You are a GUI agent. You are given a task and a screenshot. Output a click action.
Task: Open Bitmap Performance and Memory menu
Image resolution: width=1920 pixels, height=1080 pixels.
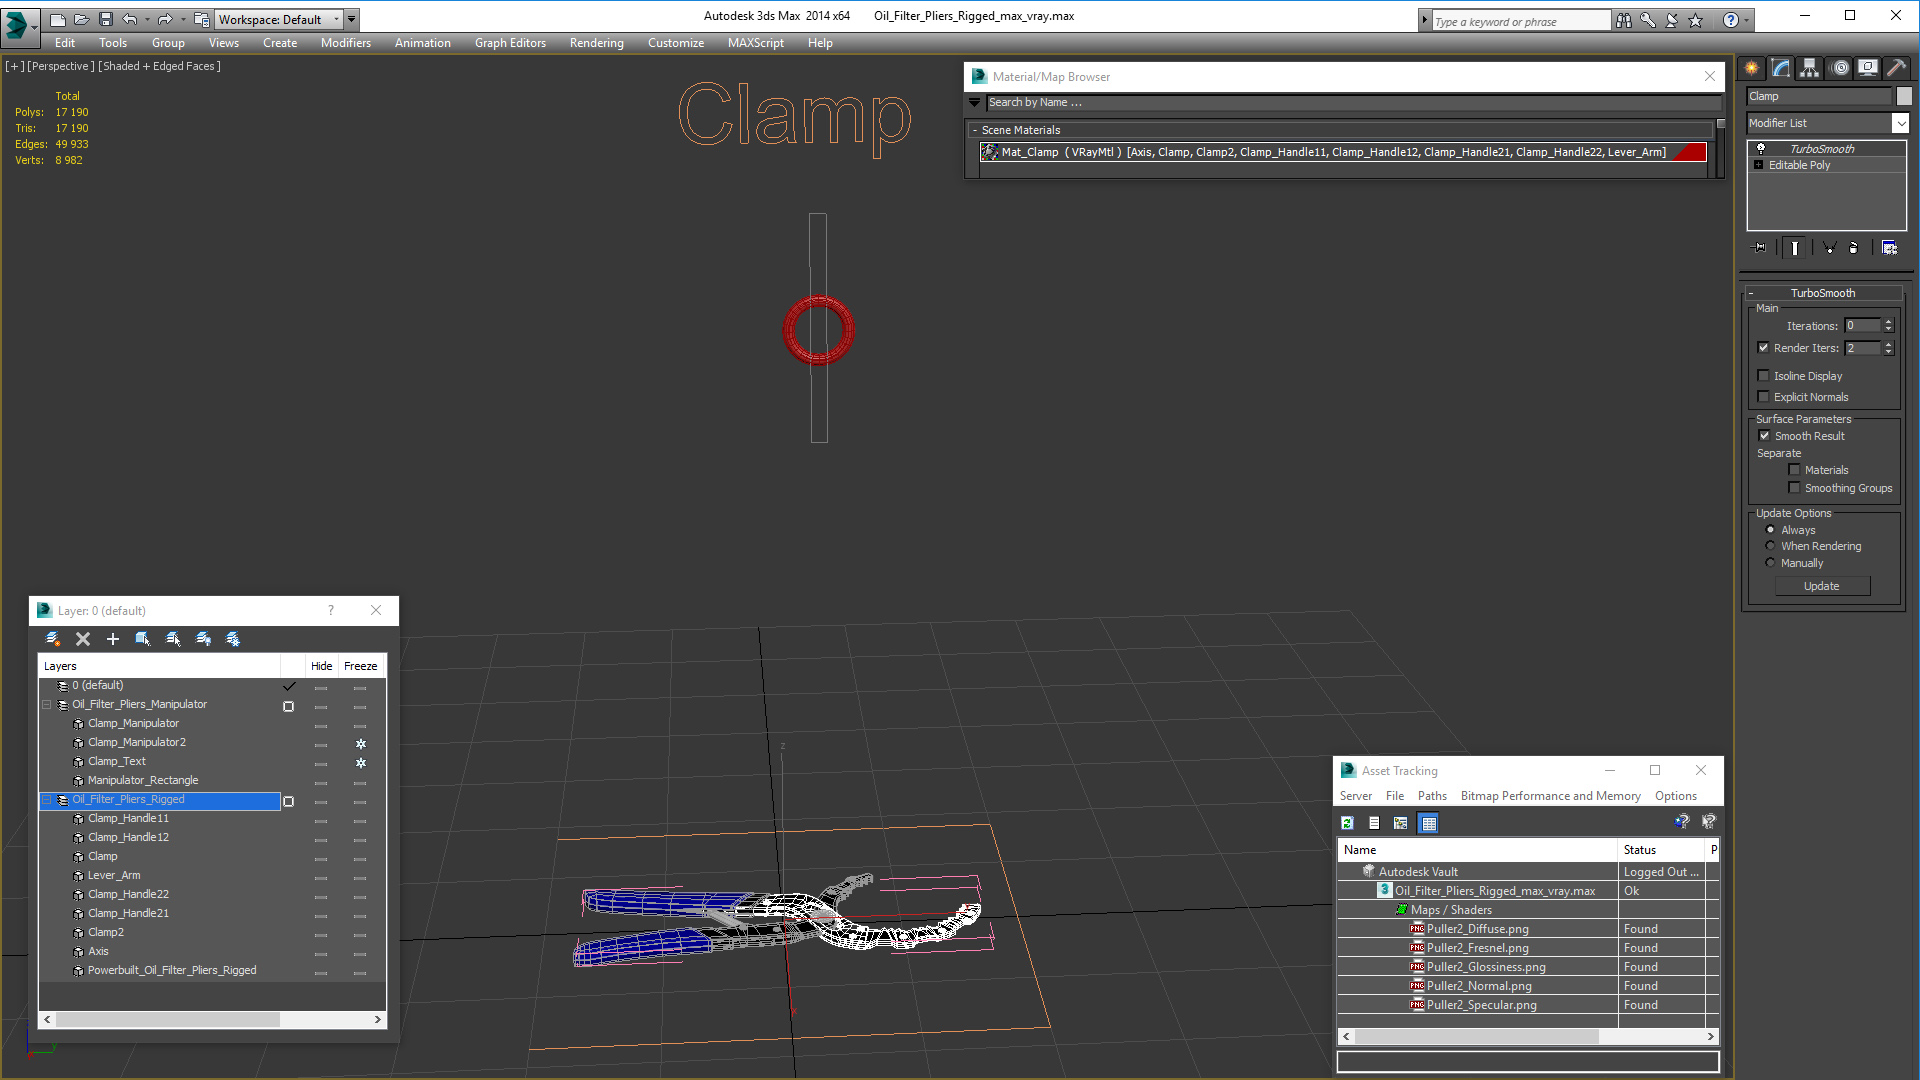1550,796
